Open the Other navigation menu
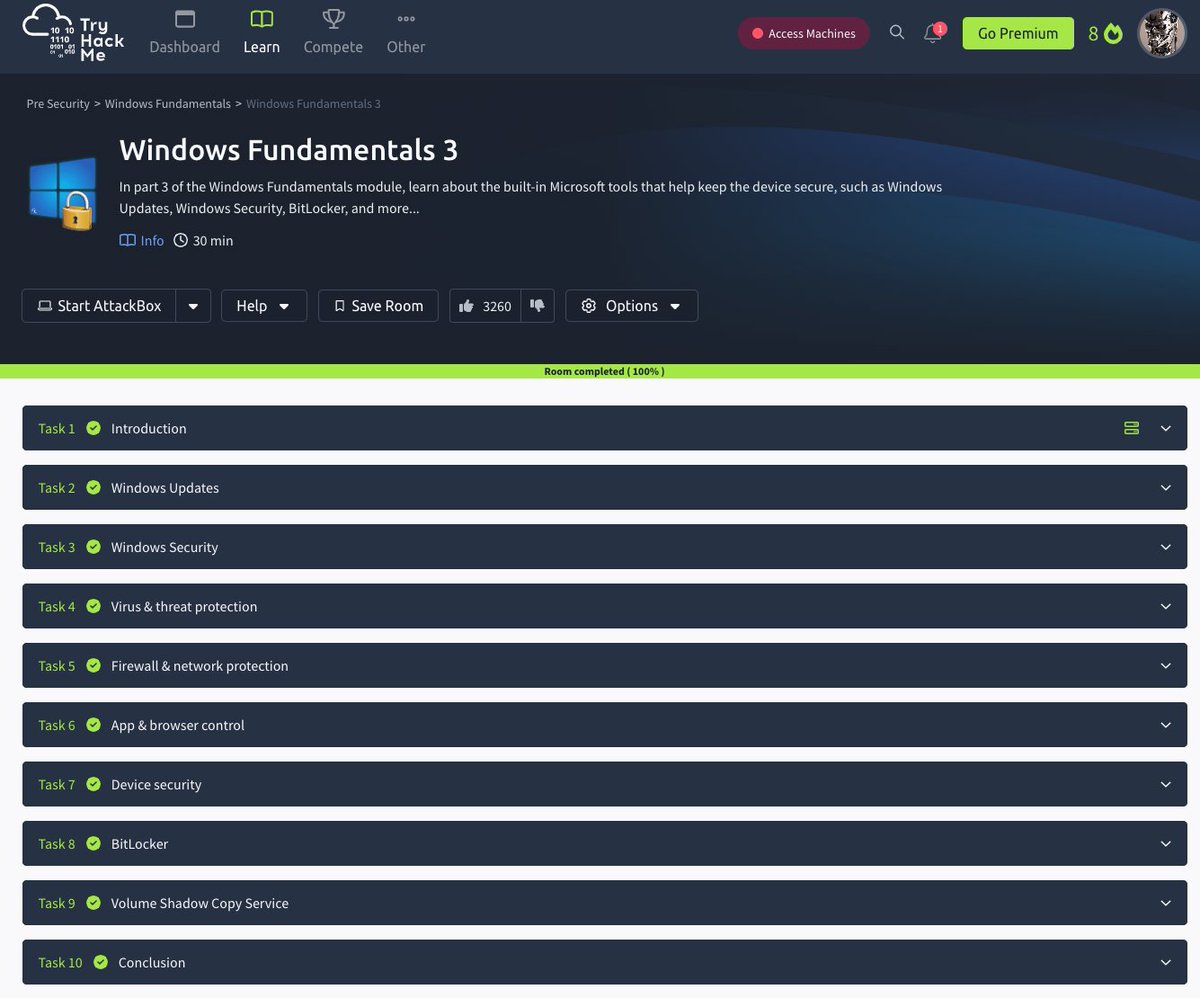This screenshot has width=1200, height=998. click(x=406, y=33)
